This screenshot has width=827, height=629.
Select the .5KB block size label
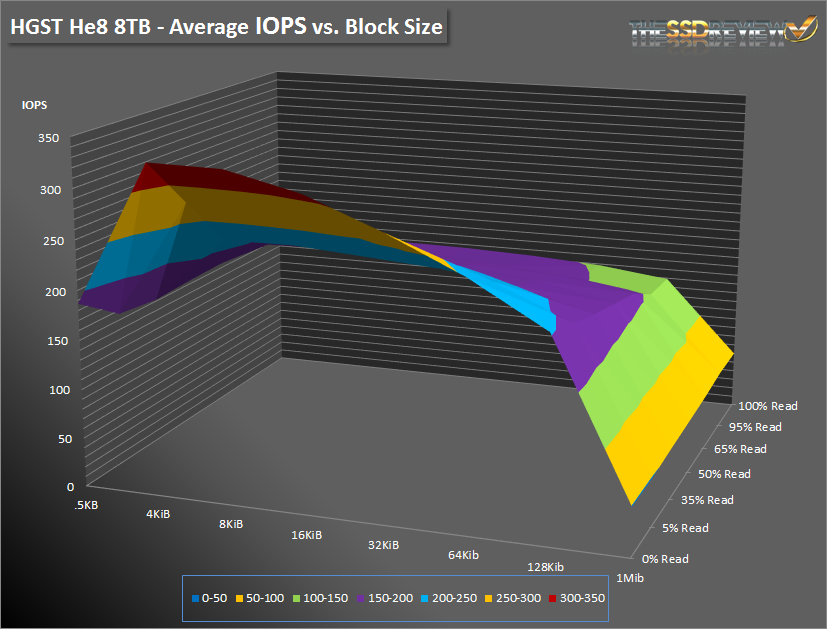86,504
